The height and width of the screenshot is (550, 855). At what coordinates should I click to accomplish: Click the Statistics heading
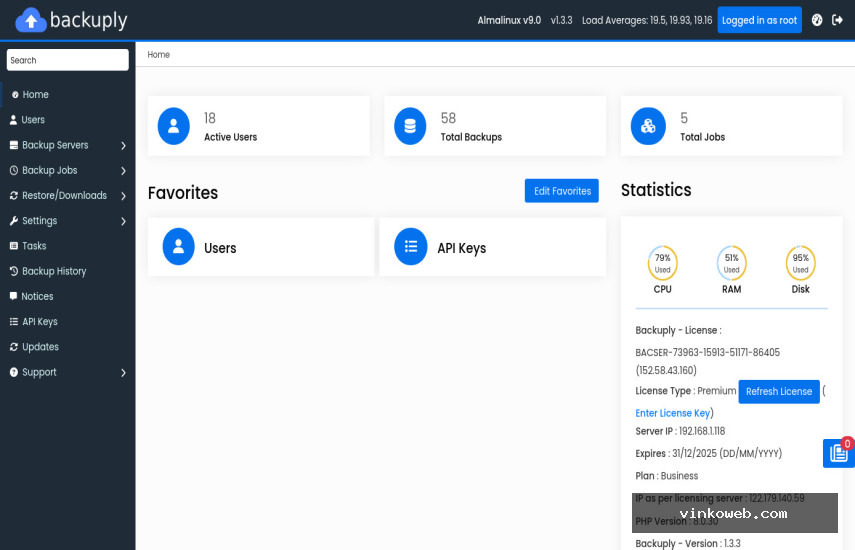click(656, 190)
